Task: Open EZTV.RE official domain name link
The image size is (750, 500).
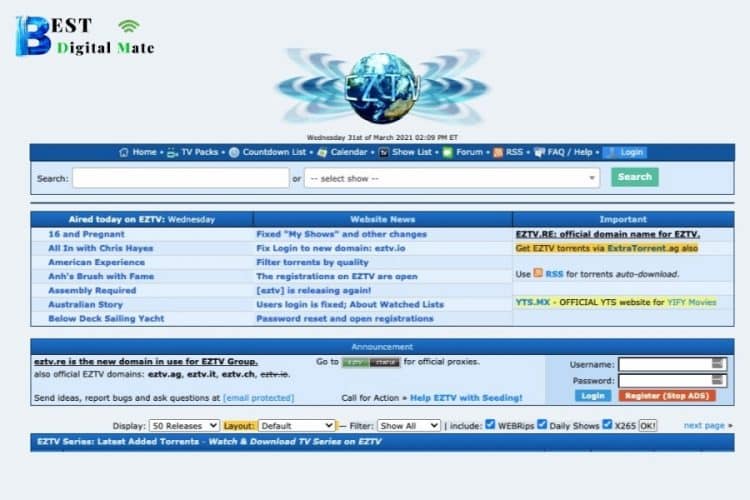Action: click(x=607, y=234)
